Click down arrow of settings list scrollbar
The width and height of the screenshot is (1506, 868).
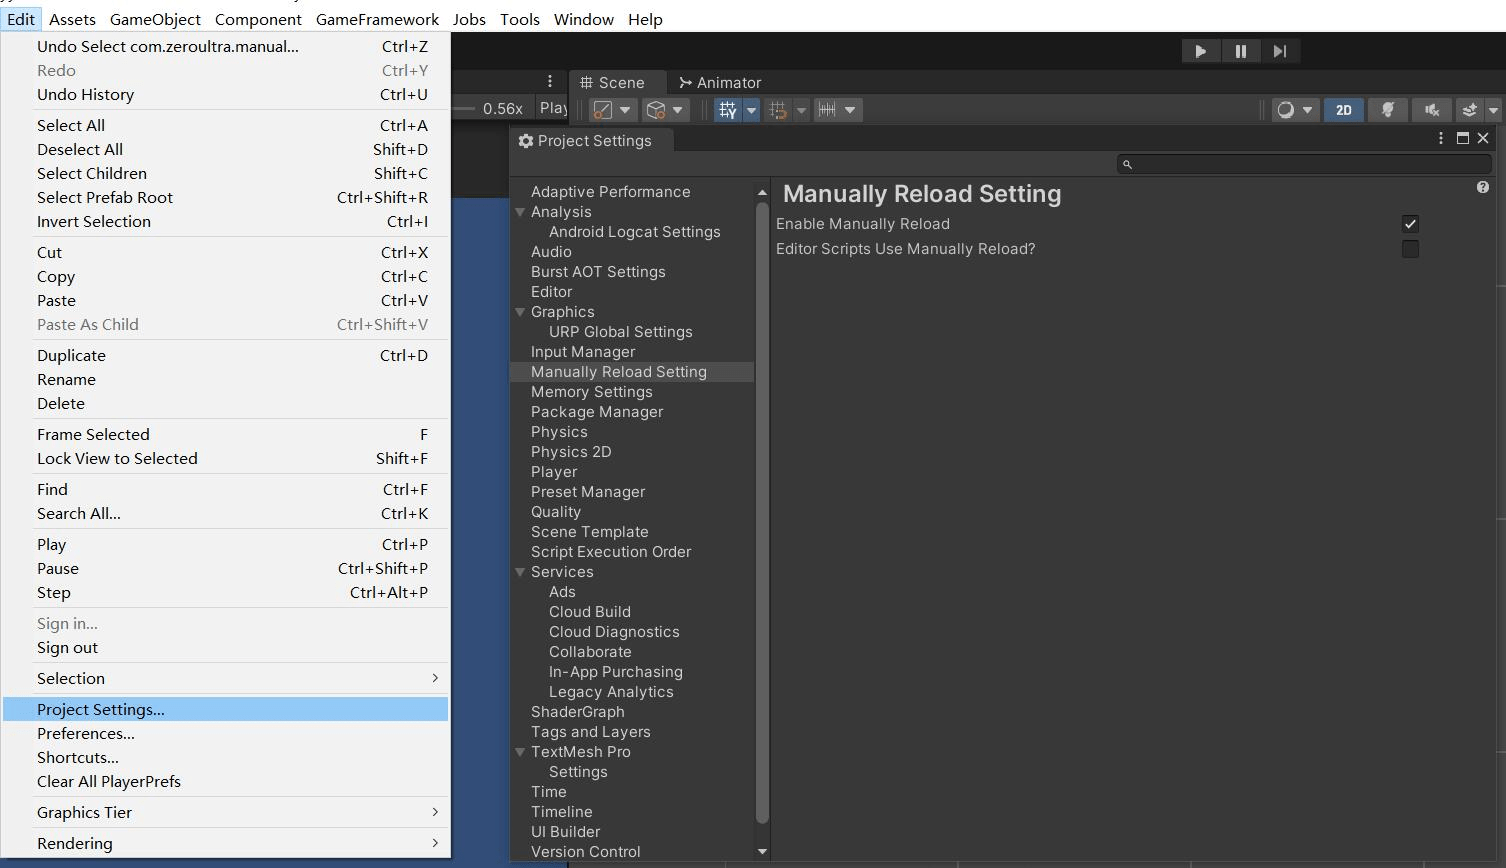coord(762,852)
